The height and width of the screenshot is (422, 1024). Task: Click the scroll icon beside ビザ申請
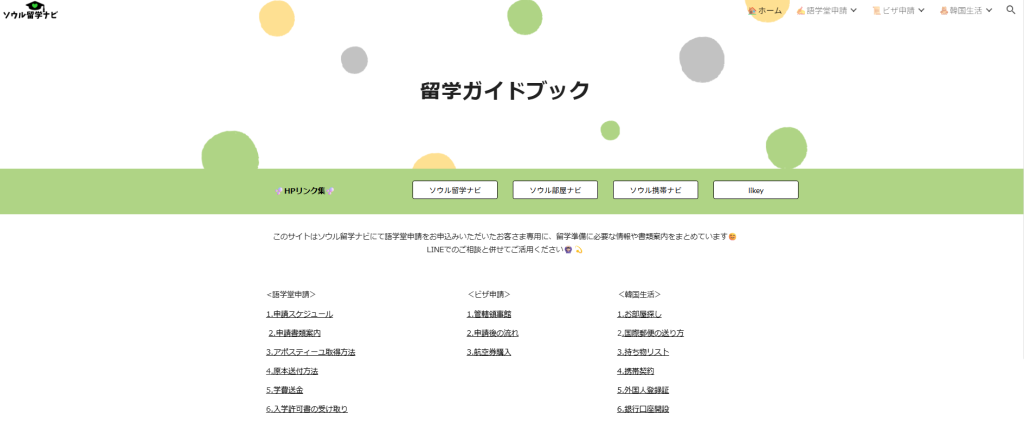[x=876, y=10]
